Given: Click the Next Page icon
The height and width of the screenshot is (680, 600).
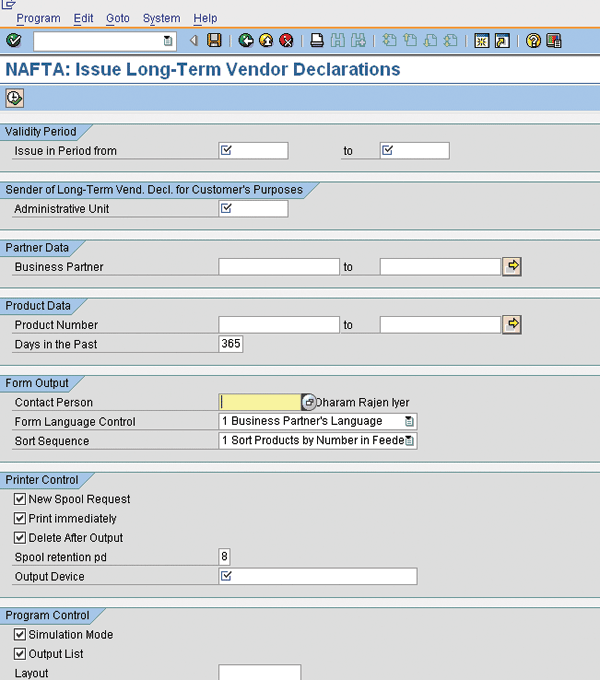Looking at the screenshot, I should coord(430,40).
